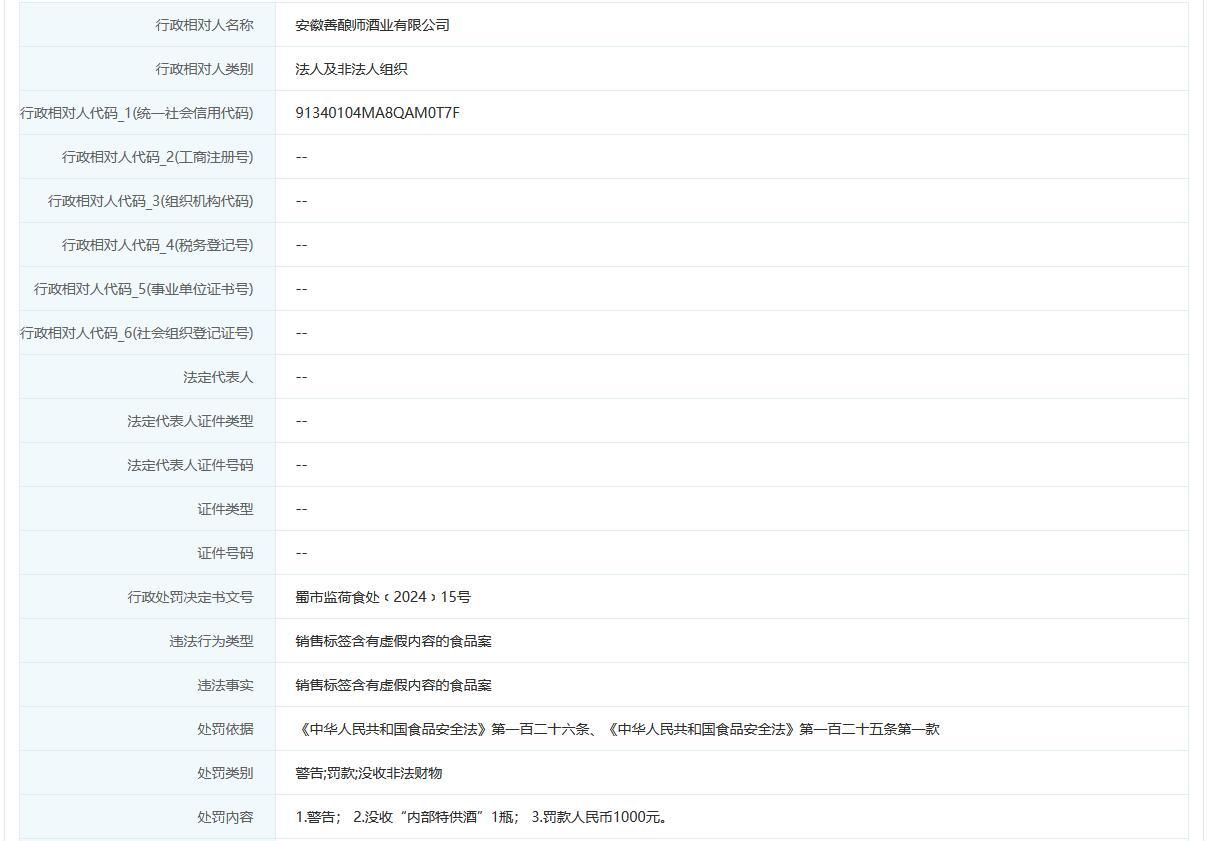Click the label 证件类型
Viewport: 1208px width, 841px height.
coord(225,509)
